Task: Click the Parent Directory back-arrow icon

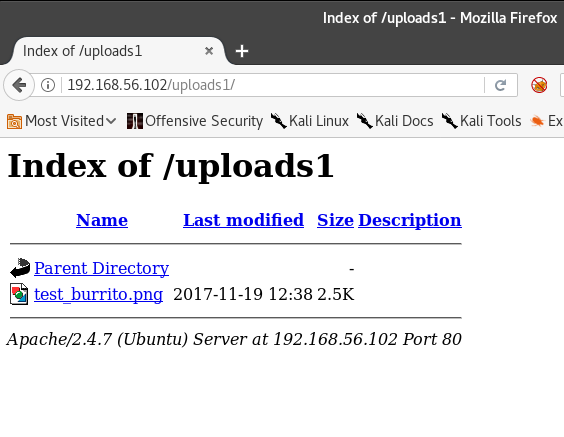Action: [x=20, y=268]
